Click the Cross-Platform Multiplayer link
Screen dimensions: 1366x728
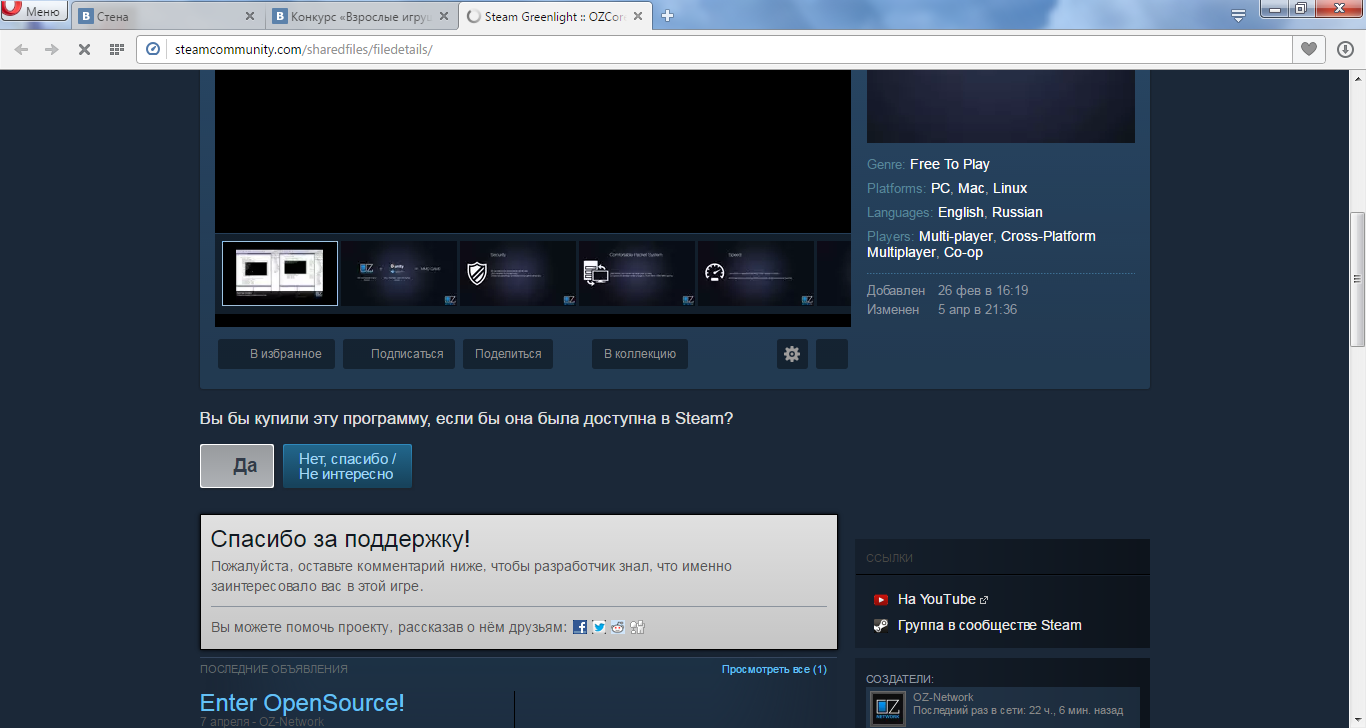pos(981,244)
